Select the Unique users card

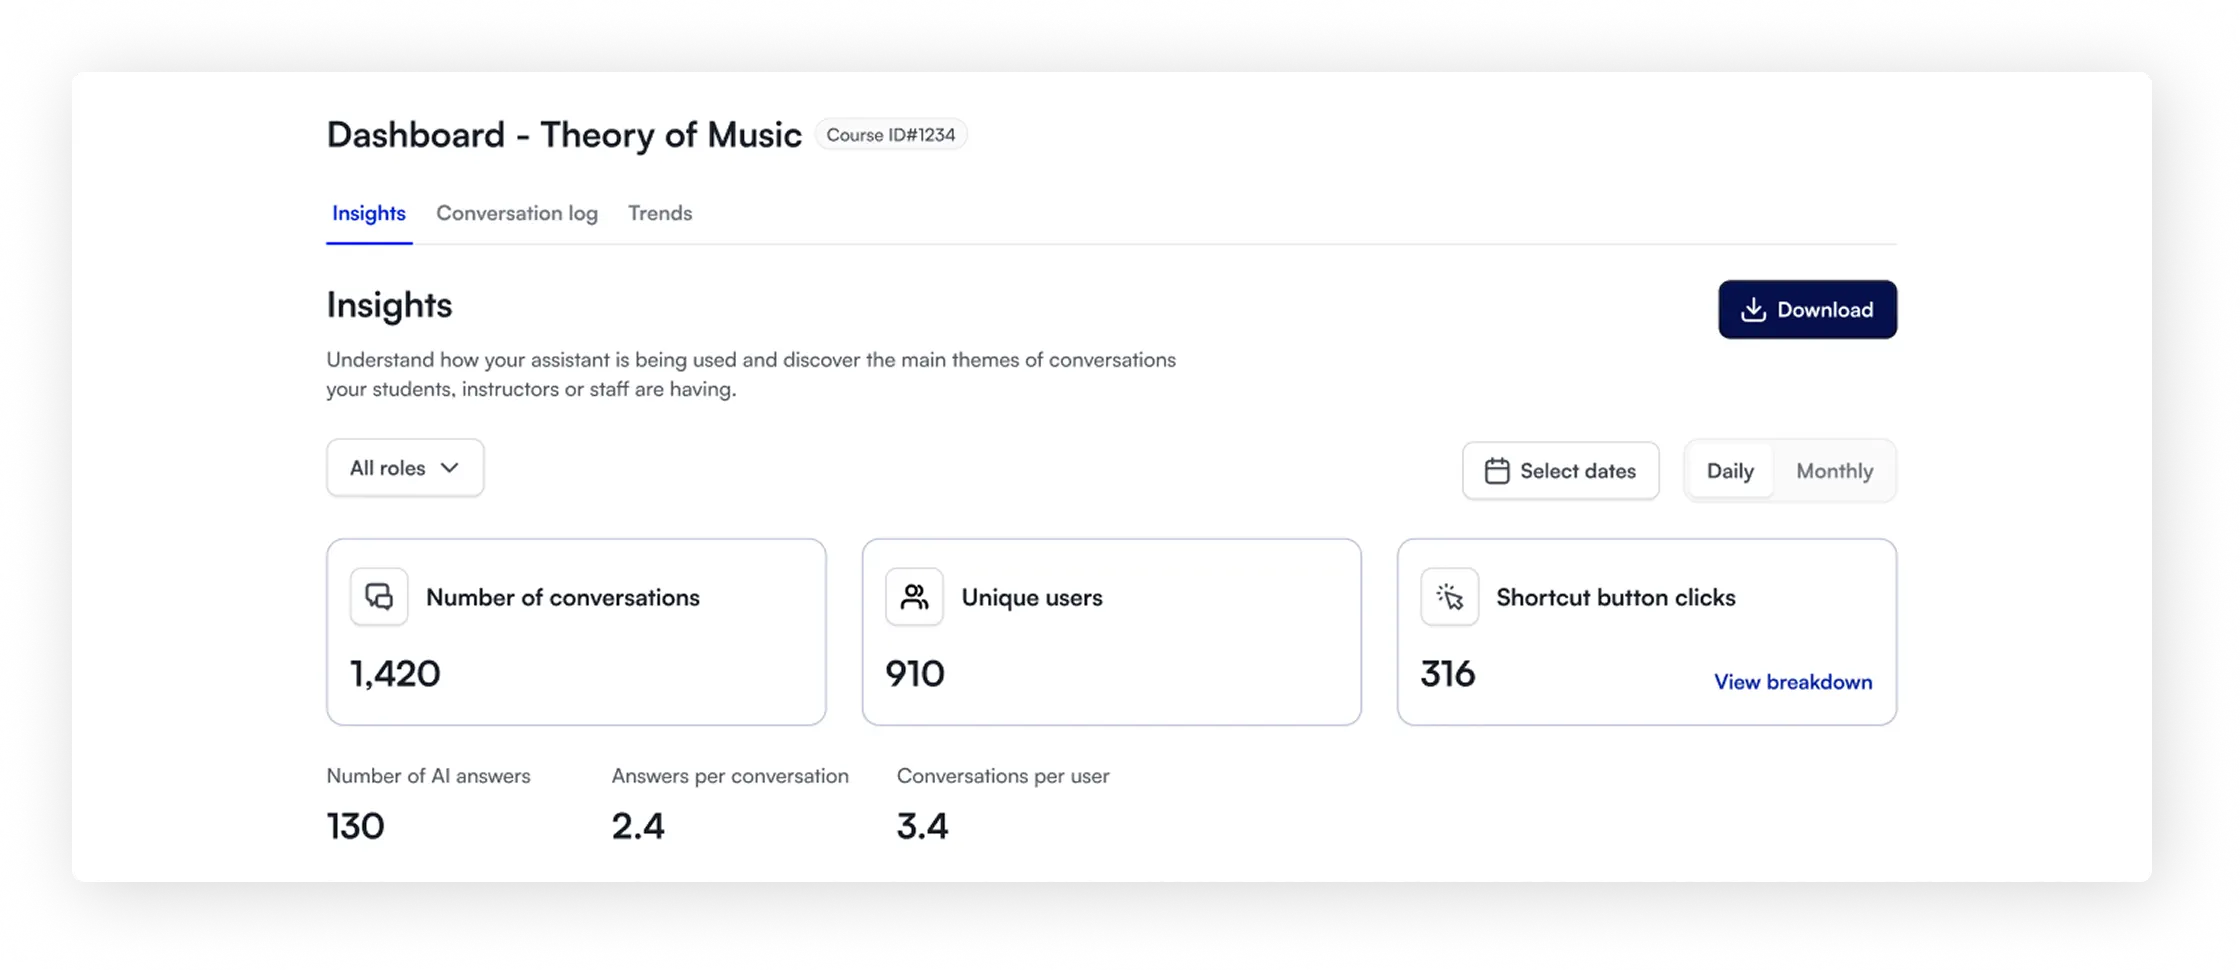pos(1111,632)
